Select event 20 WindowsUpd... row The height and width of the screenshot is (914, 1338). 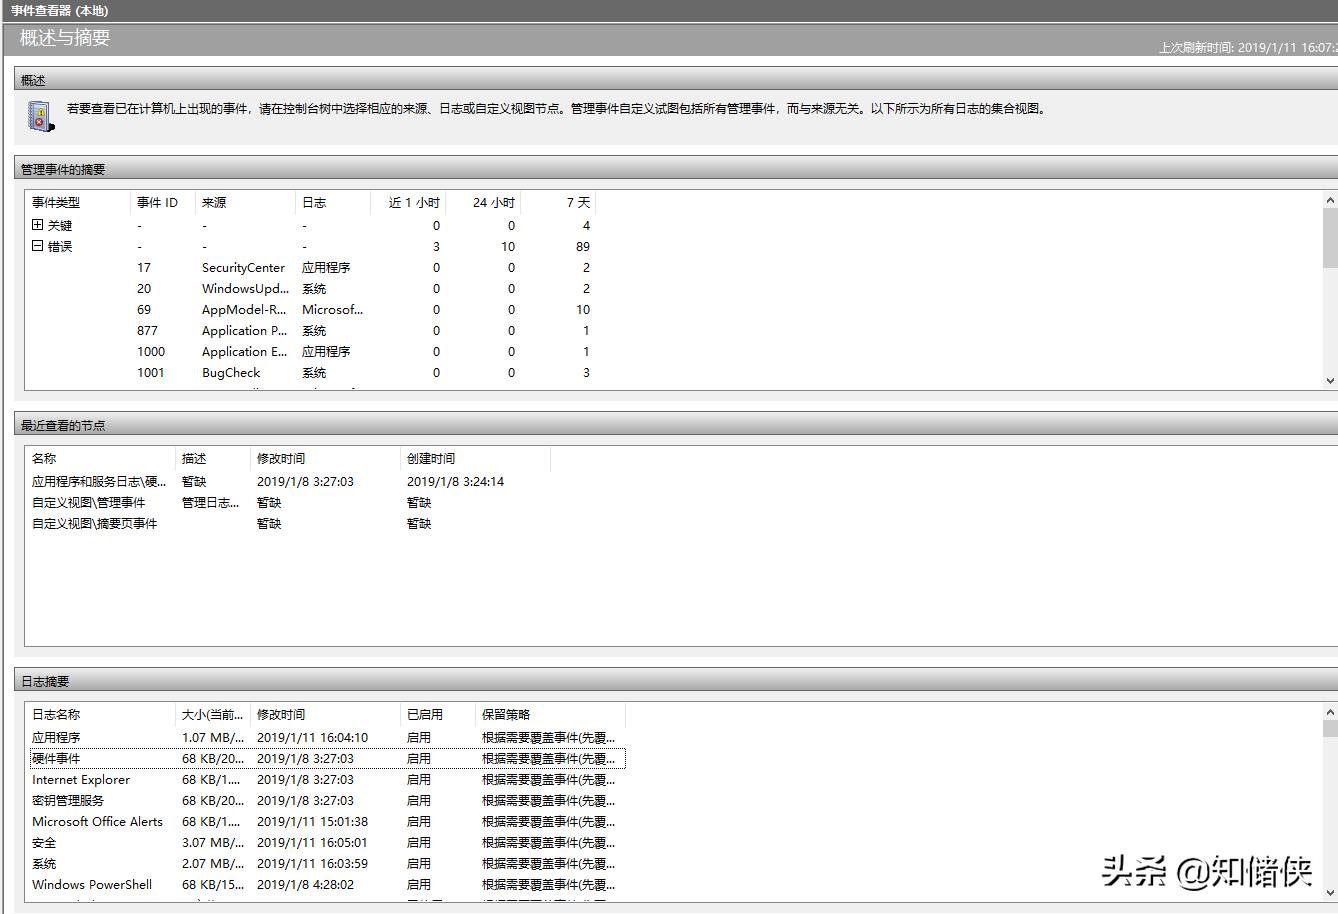[312, 288]
